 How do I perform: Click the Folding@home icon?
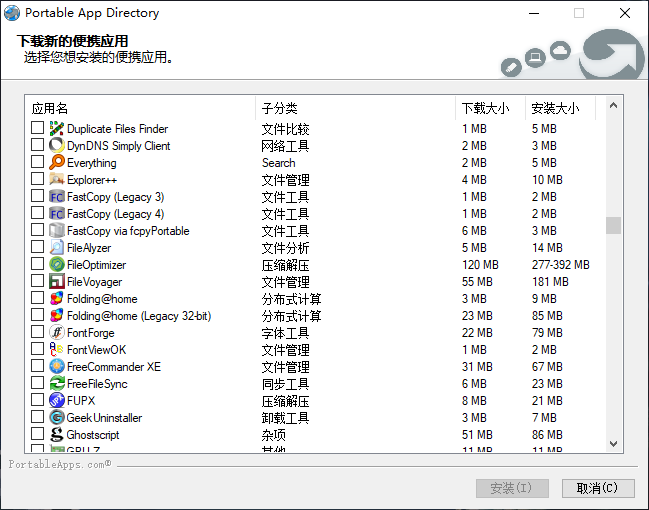[57, 298]
